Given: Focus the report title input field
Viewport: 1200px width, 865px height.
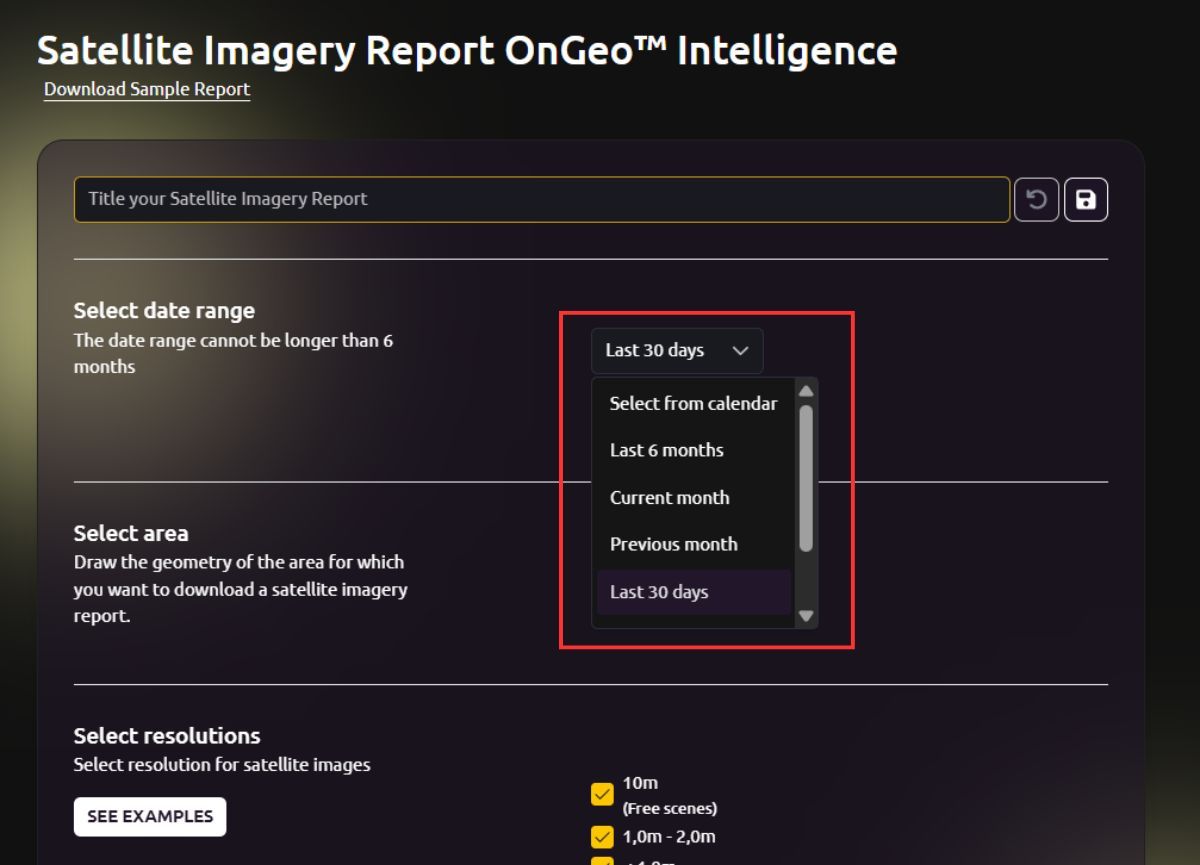Looking at the screenshot, I should point(541,199).
